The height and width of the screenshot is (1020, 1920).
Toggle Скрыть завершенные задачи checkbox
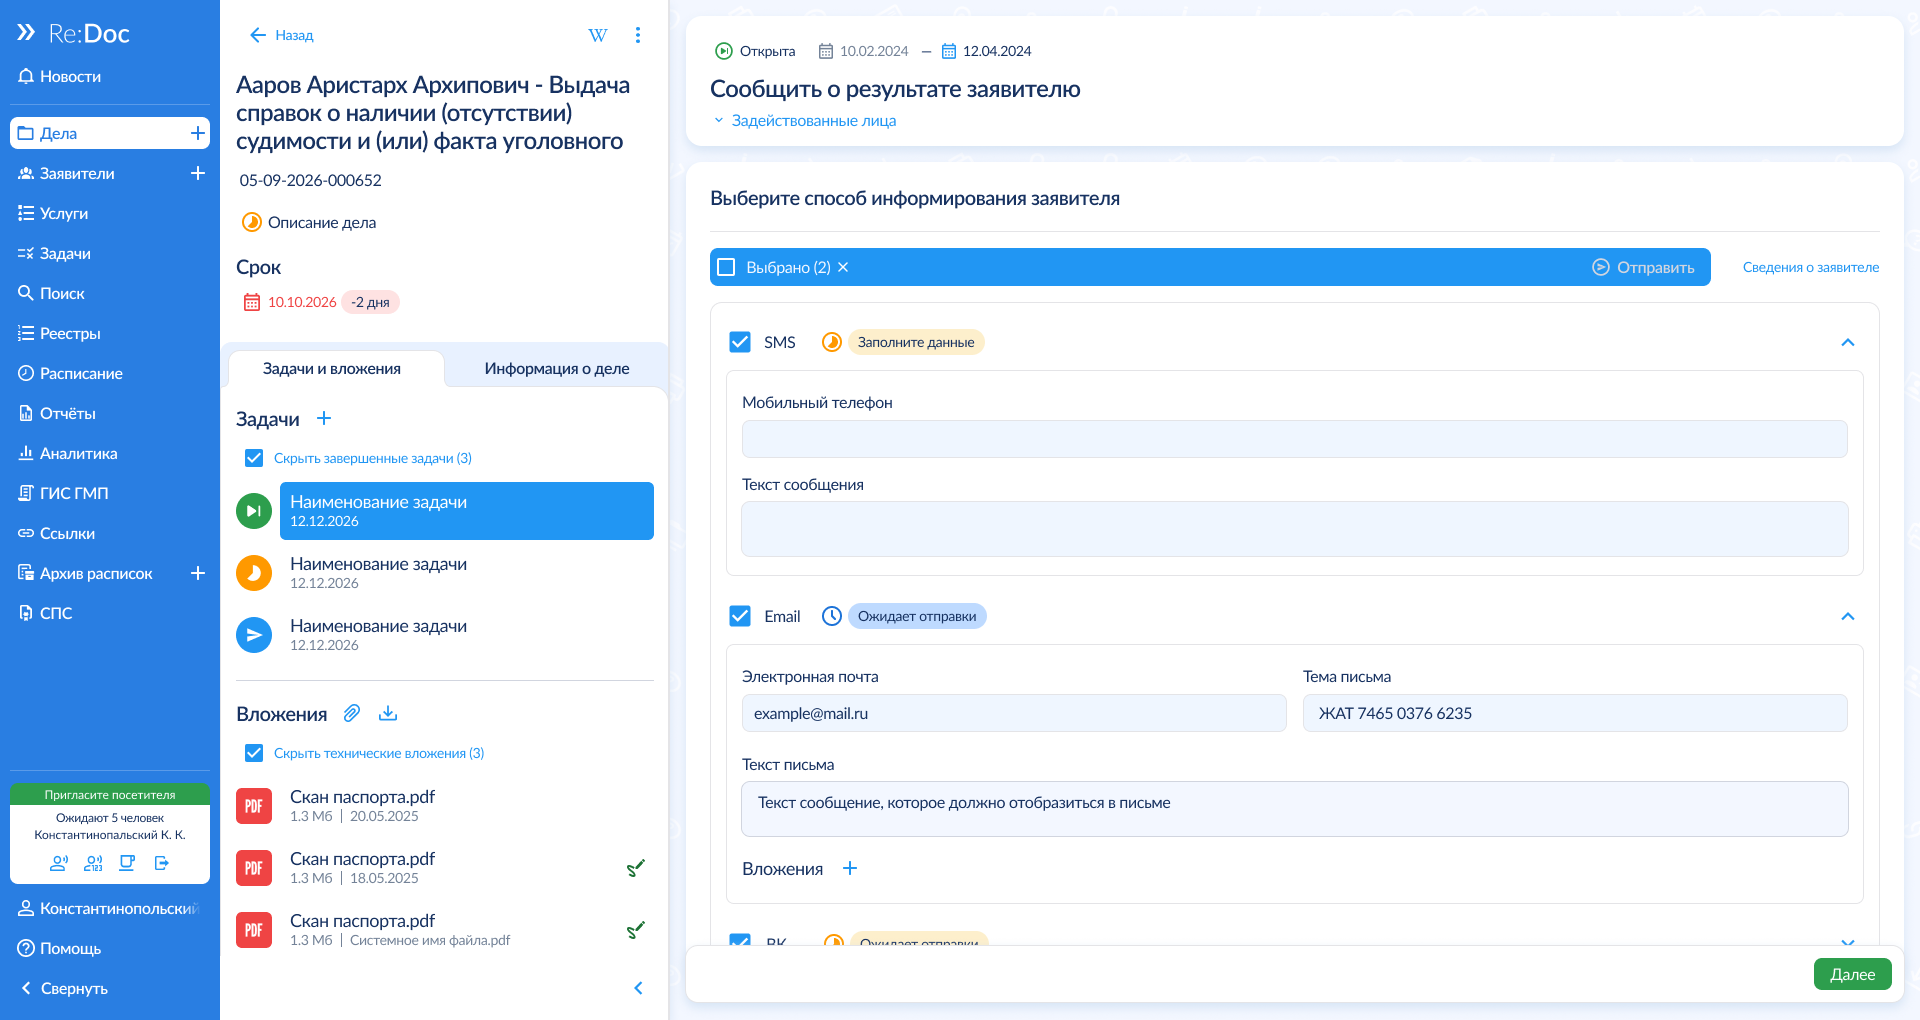254,458
